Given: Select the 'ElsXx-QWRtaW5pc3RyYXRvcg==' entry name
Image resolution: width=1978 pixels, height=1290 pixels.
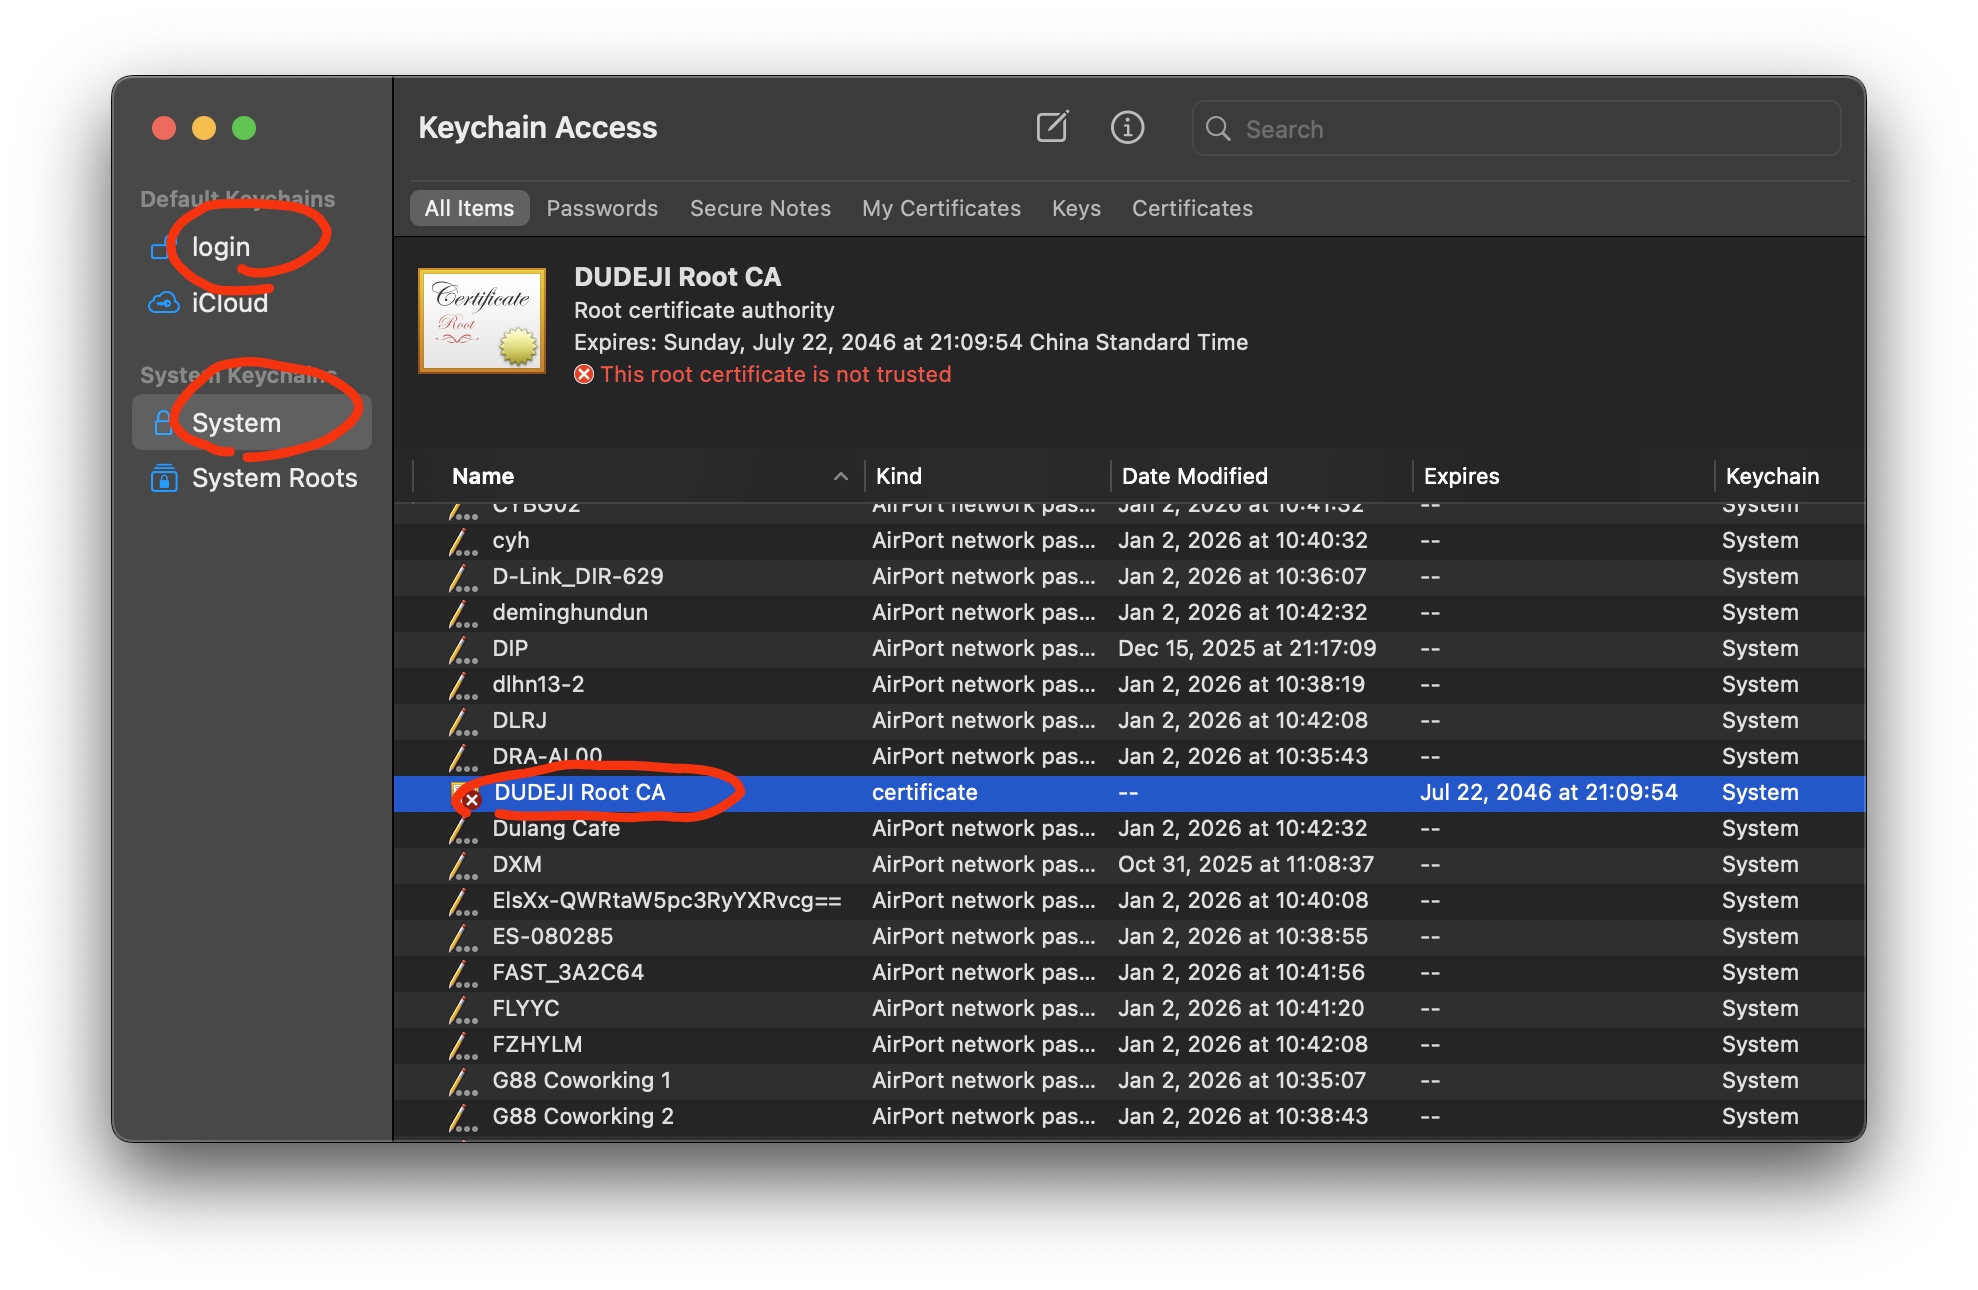Looking at the screenshot, I should point(667,901).
